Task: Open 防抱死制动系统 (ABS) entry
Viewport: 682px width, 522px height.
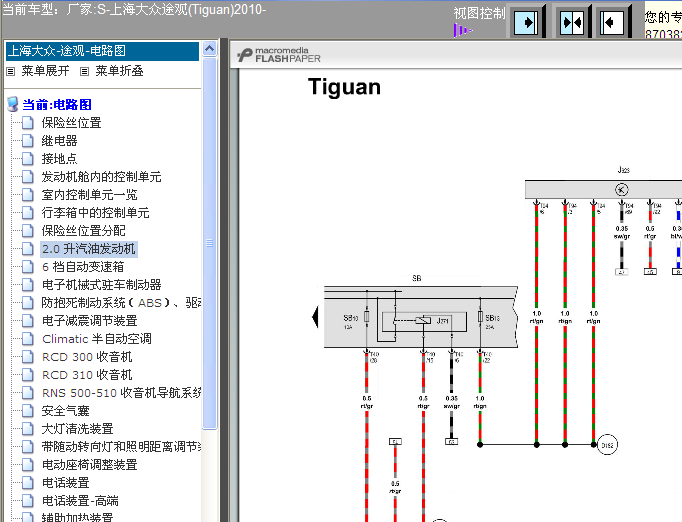Action: pyautogui.click(x=121, y=303)
